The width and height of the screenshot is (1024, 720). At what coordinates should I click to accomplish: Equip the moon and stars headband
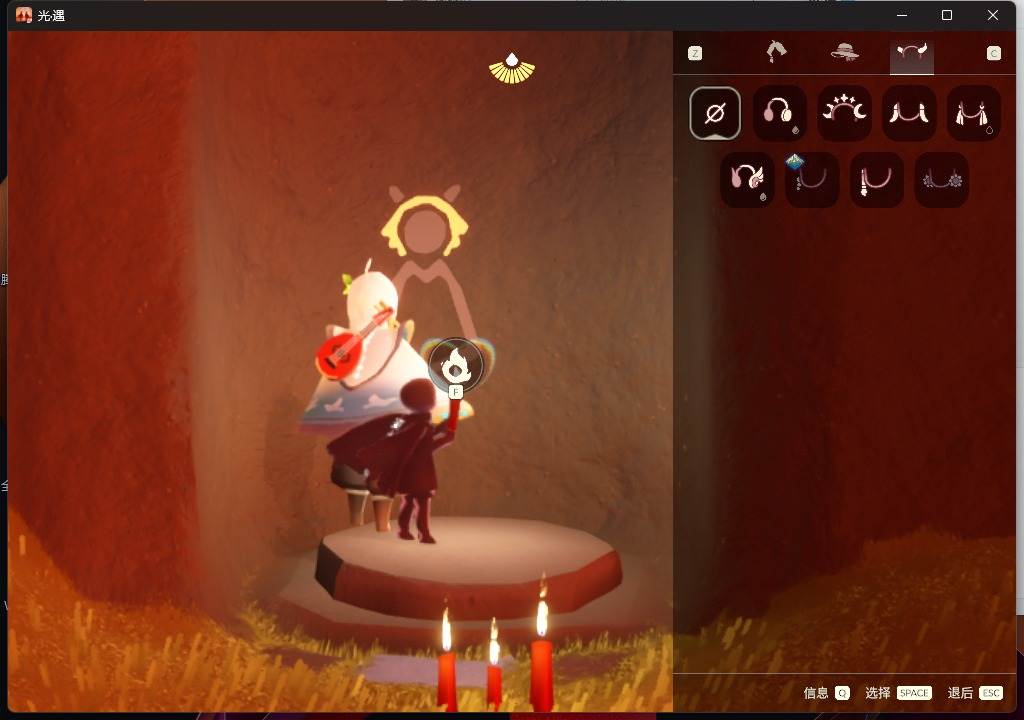point(844,113)
